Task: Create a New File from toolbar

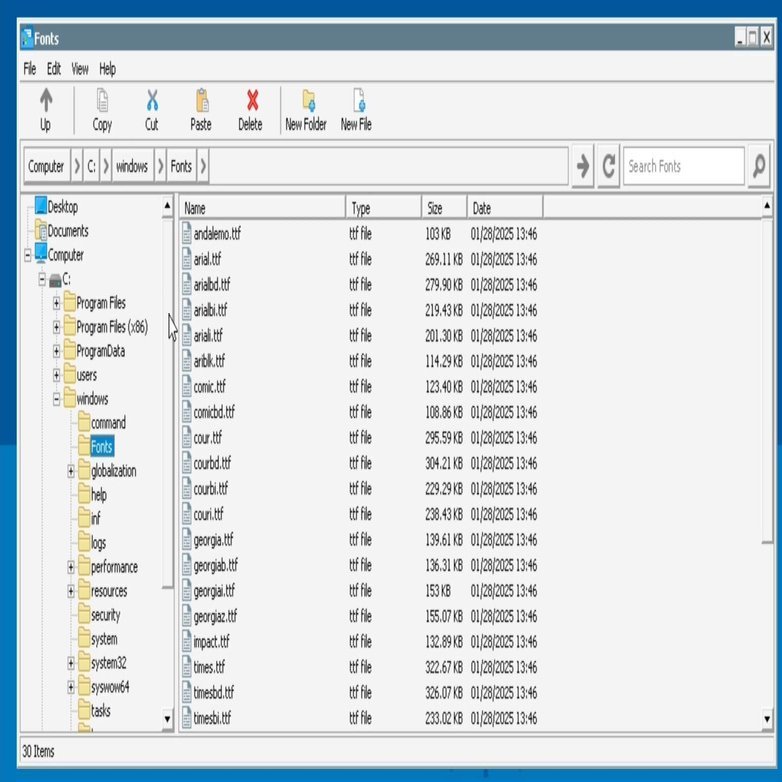Action: [x=359, y=100]
